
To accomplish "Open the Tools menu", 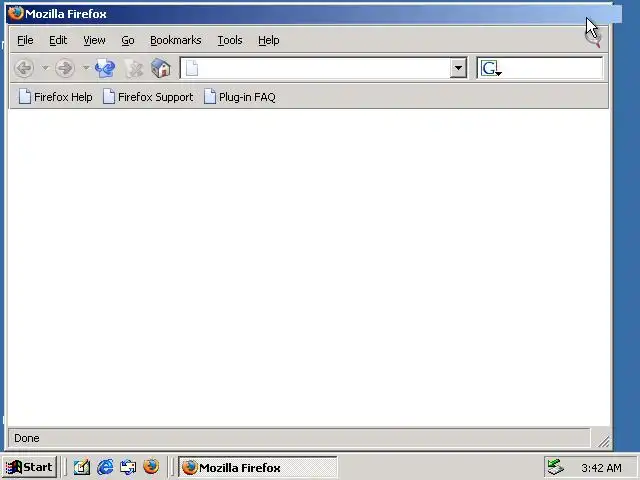I will [230, 40].
